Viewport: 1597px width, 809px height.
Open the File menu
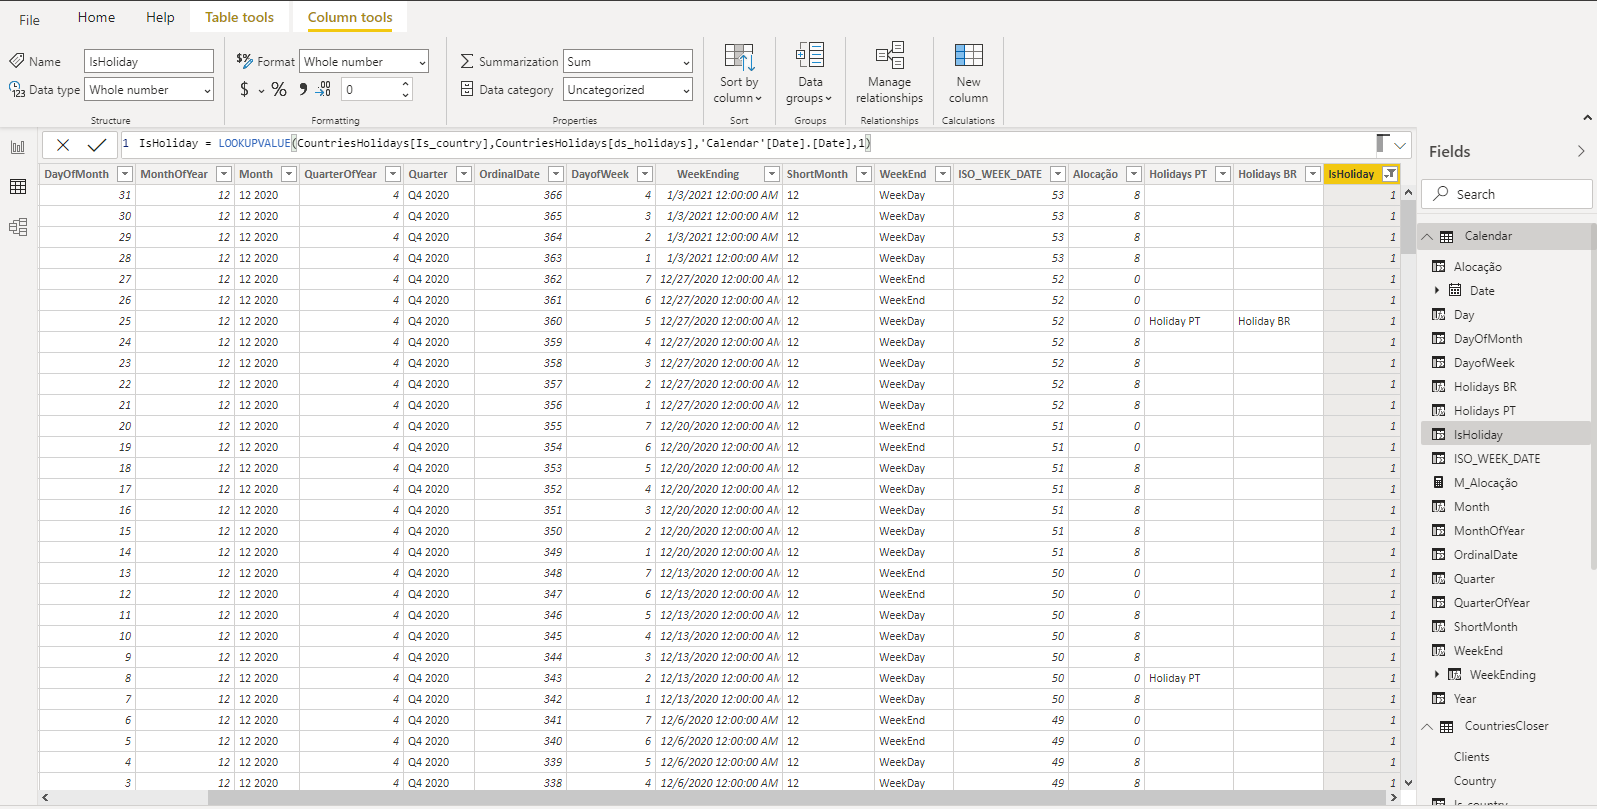tap(30, 20)
